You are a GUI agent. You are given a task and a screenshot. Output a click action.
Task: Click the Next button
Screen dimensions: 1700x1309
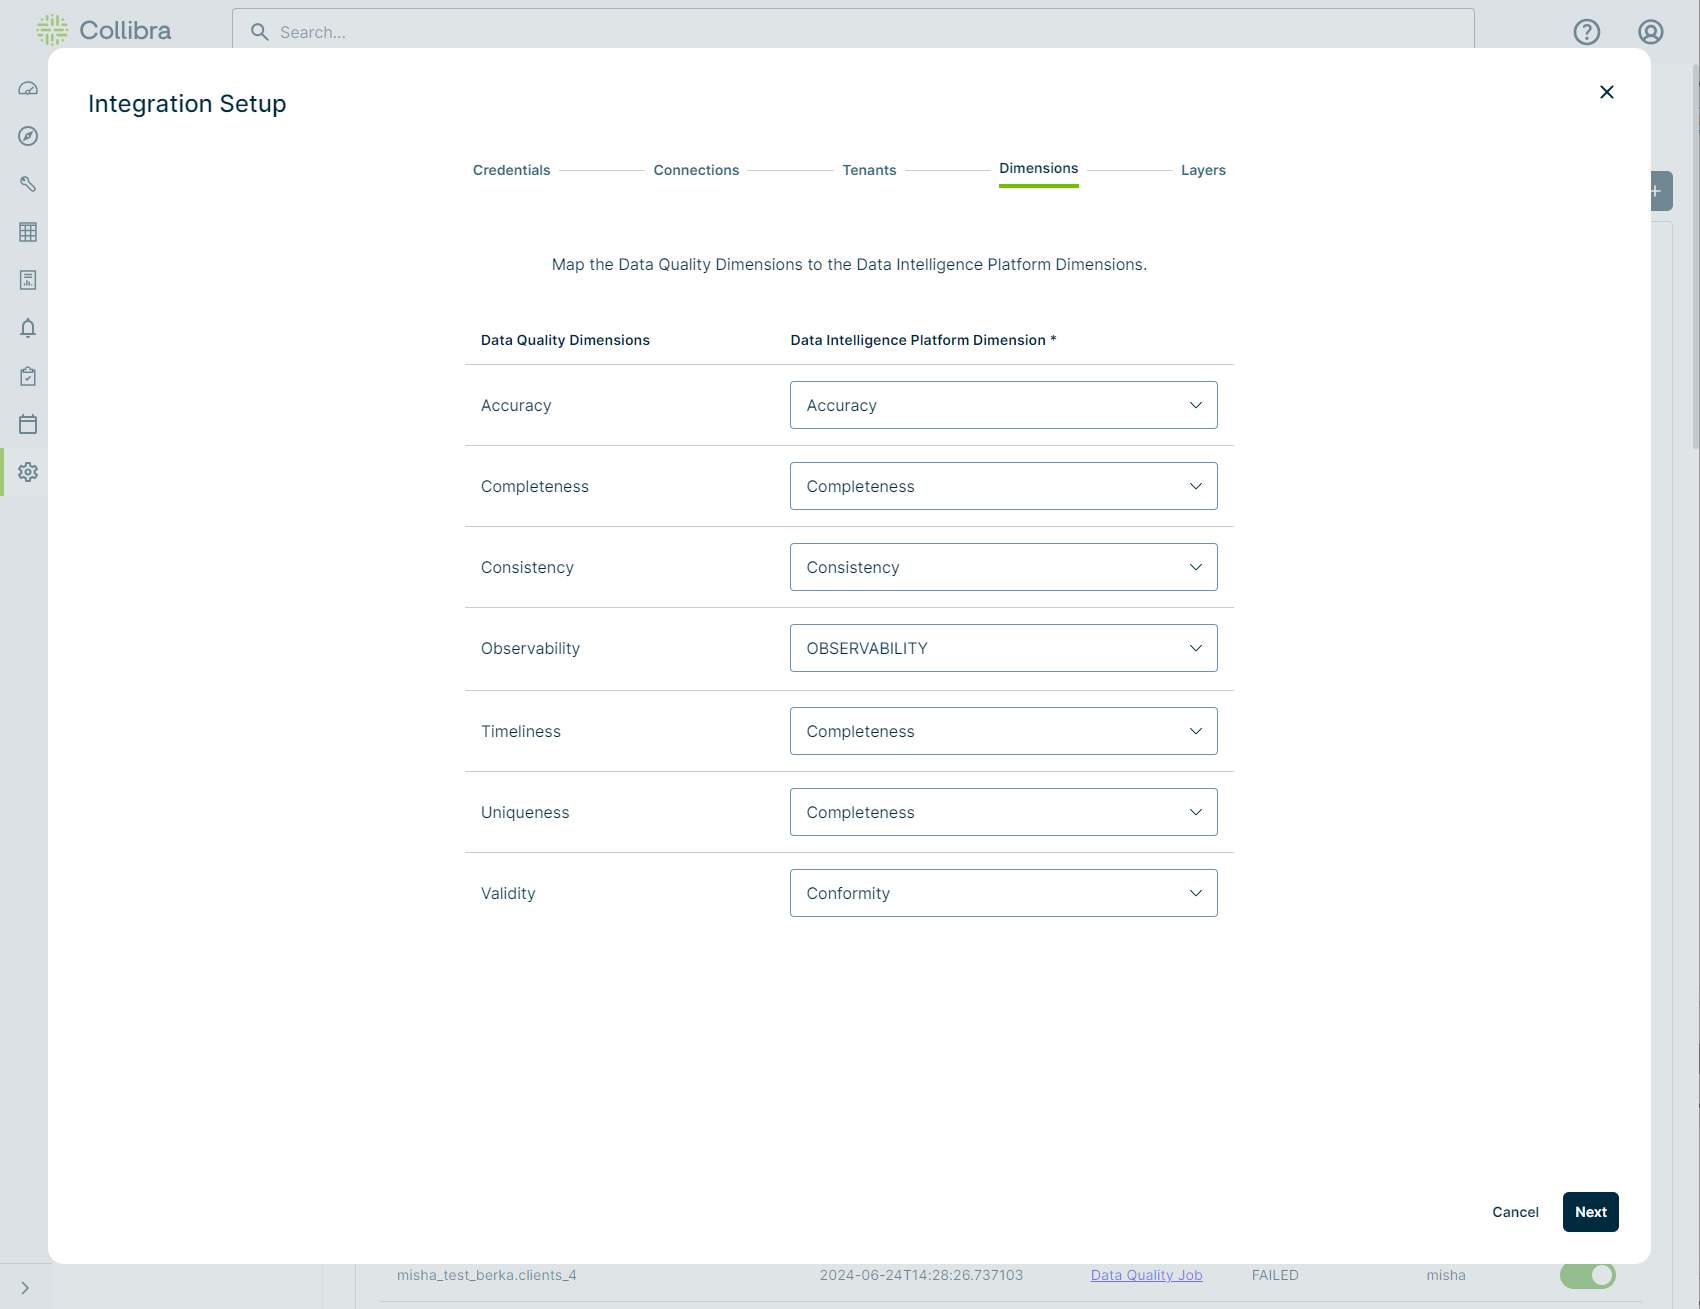(x=1590, y=1212)
